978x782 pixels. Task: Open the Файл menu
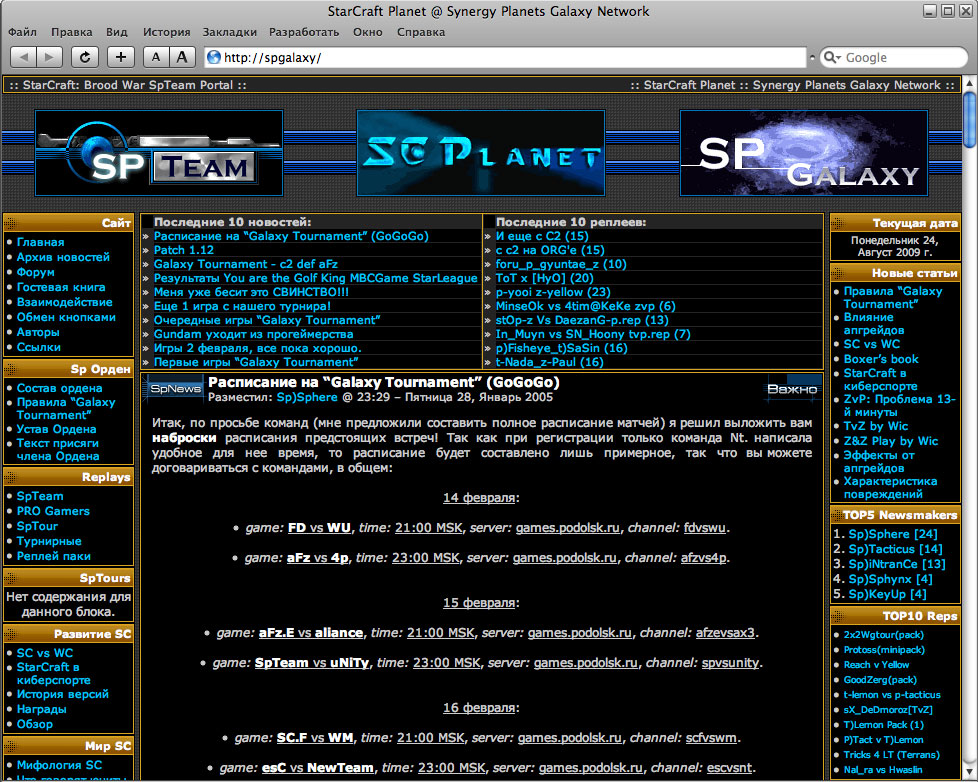(x=22, y=32)
